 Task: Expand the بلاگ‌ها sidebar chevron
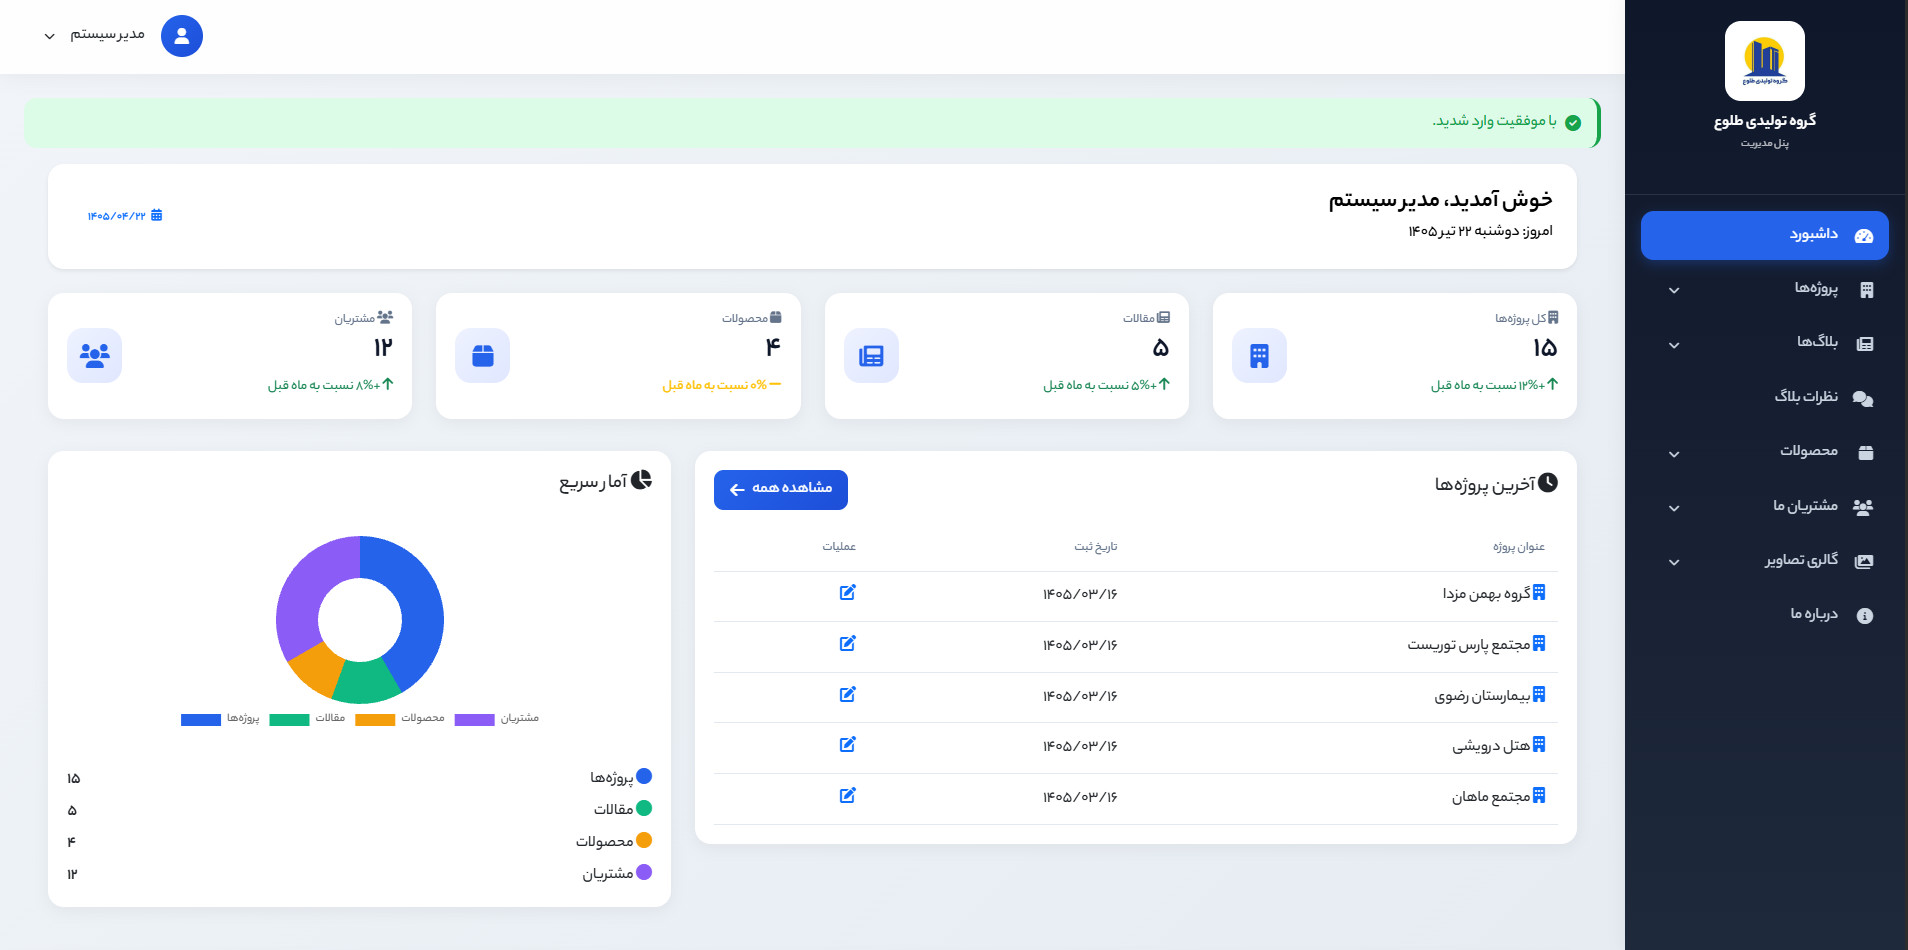point(1674,345)
